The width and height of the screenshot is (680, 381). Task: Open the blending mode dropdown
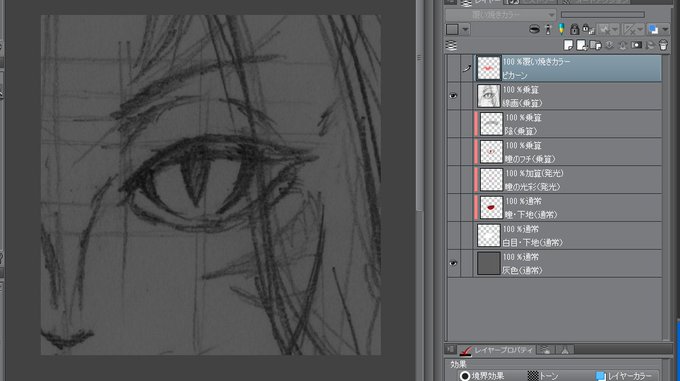pos(500,15)
